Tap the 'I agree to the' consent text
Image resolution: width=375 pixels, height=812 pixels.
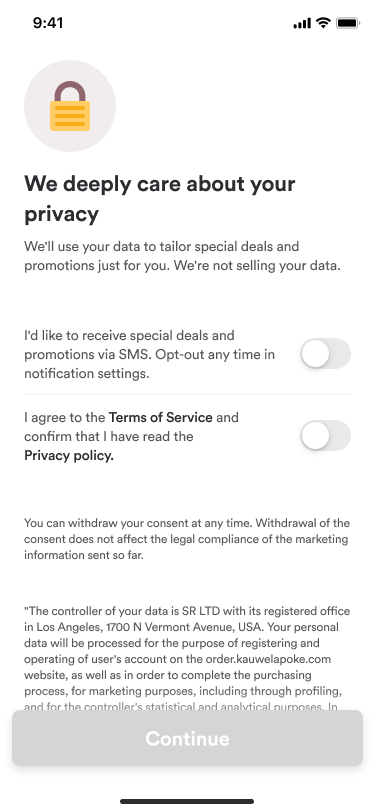[65, 417]
